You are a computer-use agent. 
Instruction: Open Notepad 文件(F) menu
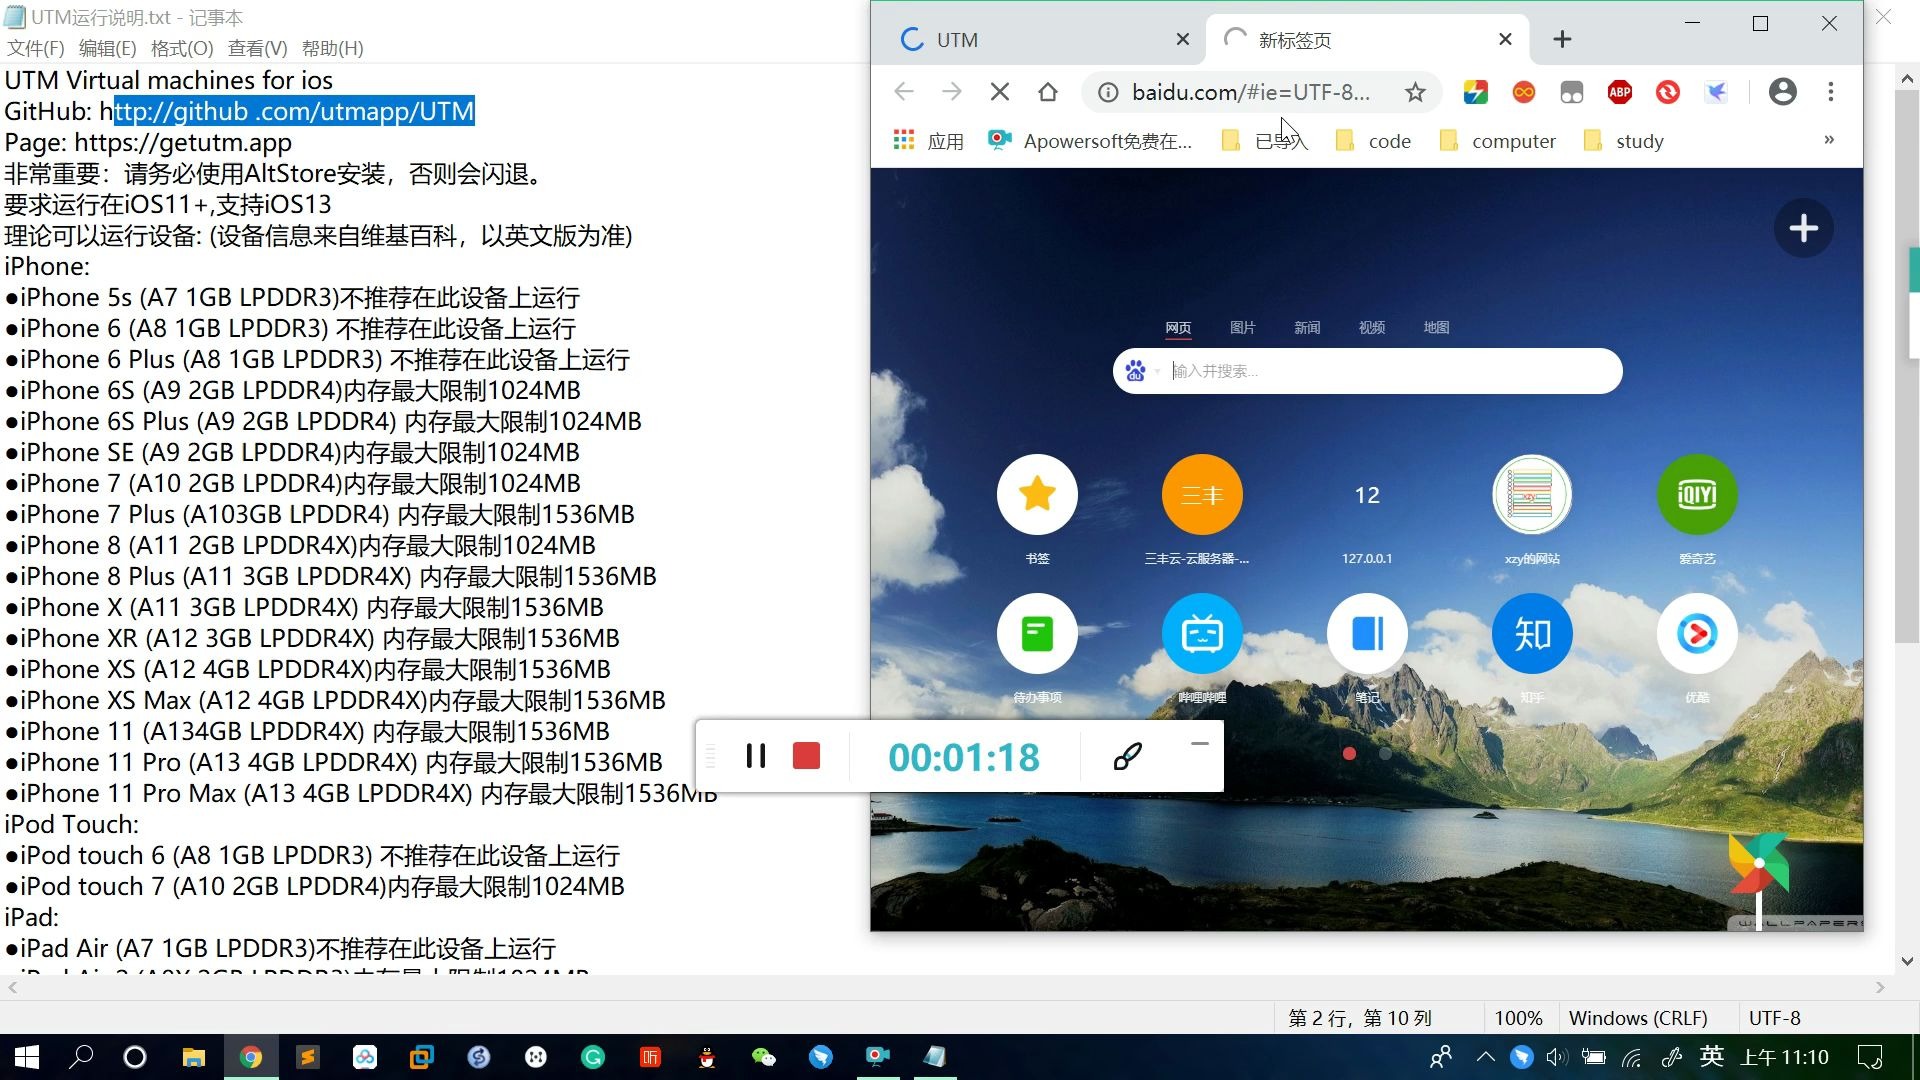coord(36,48)
